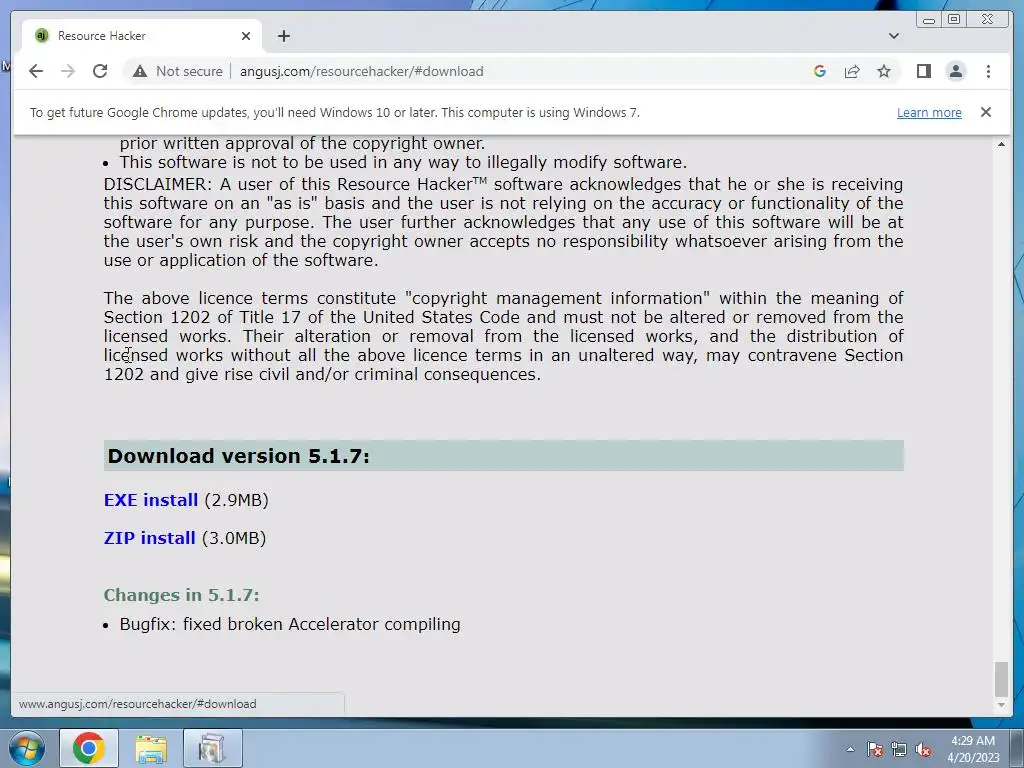Download the EXE install file
The height and width of the screenshot is (768, 1024).
151,500
